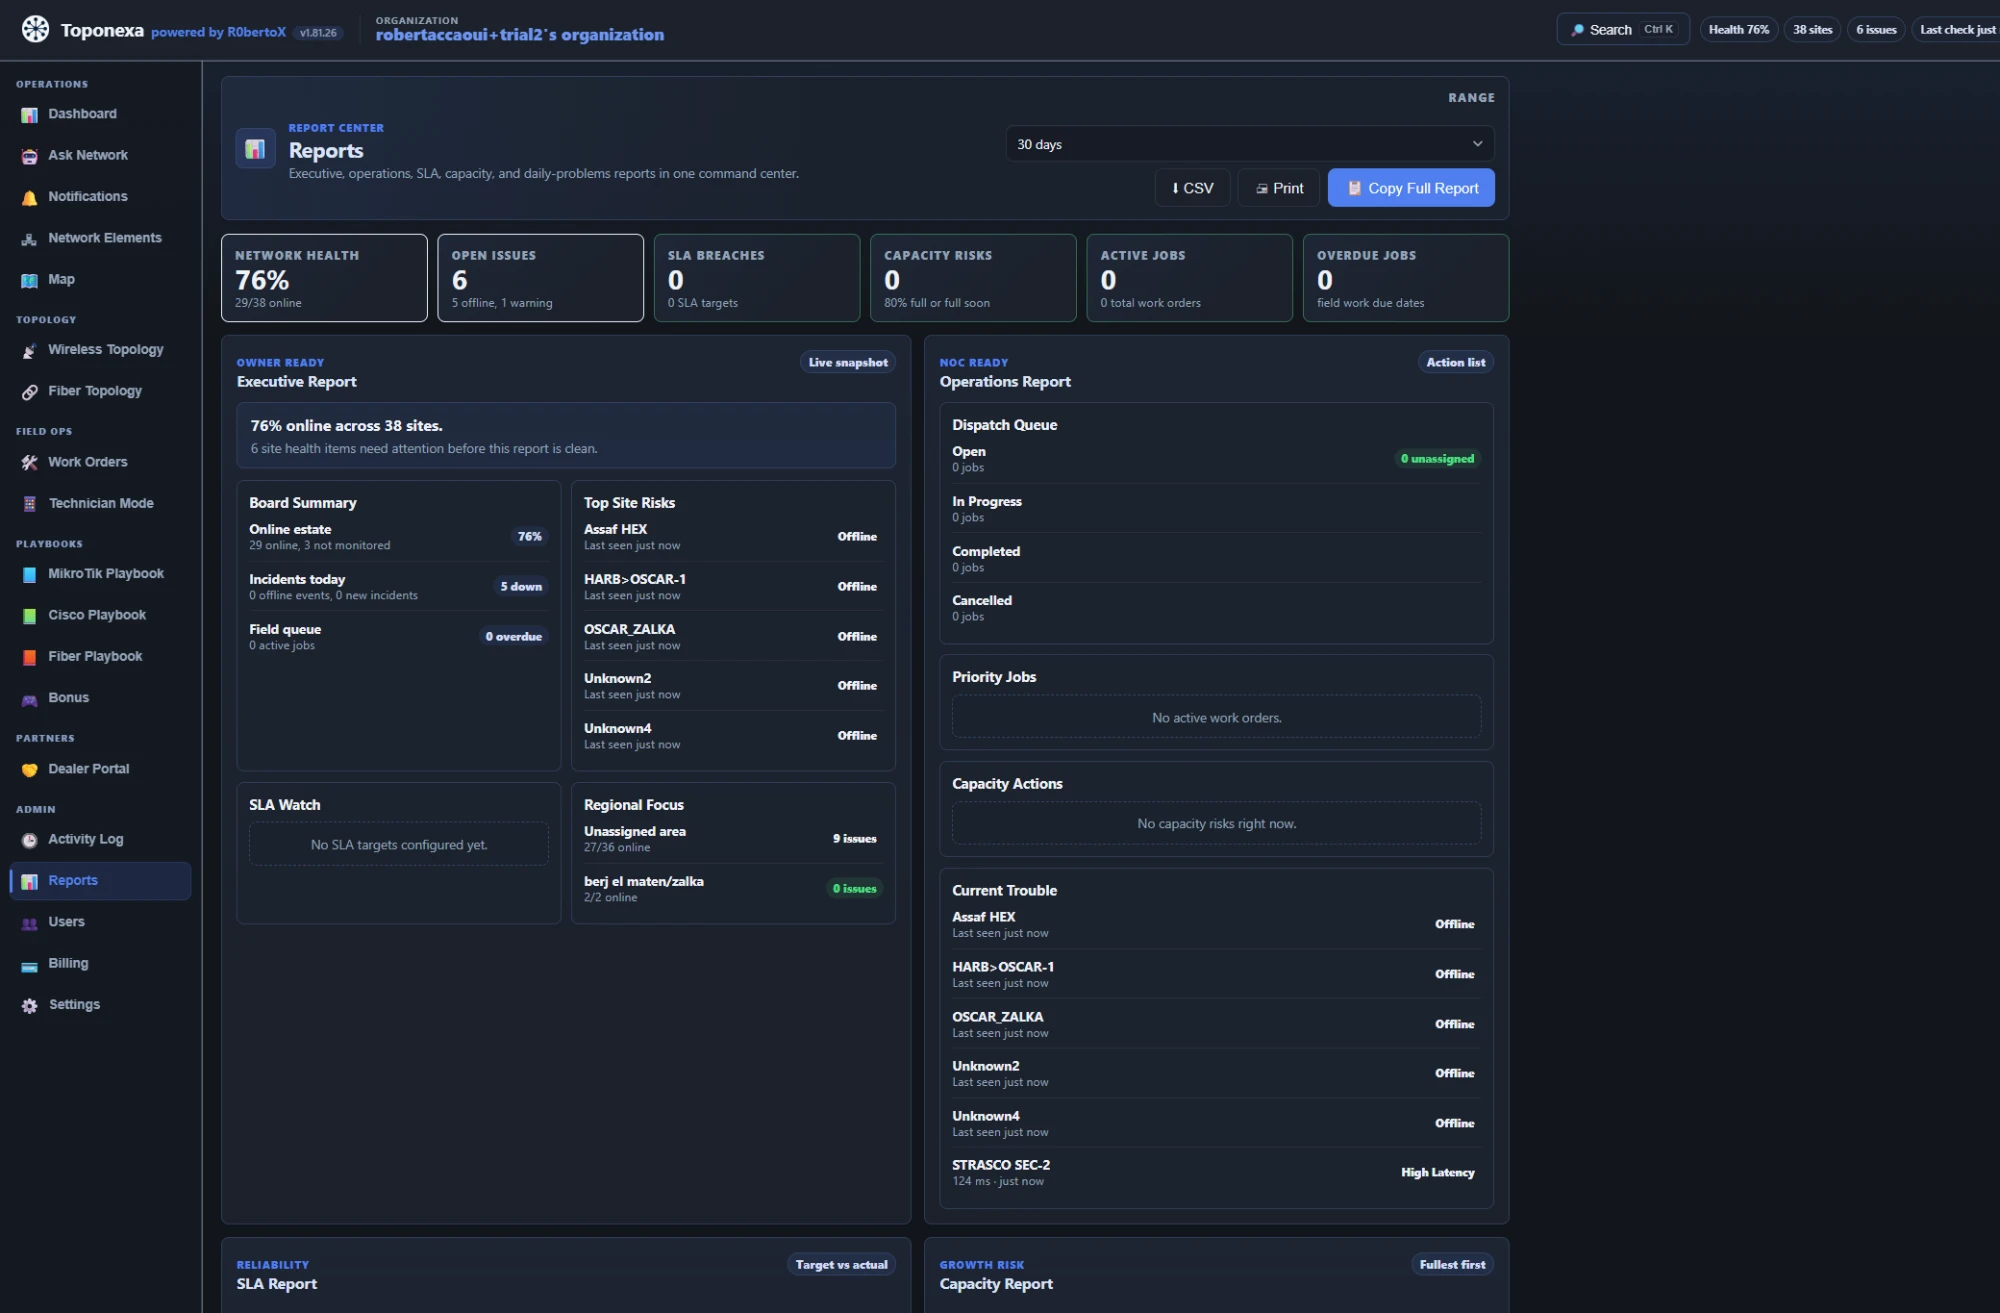Select the Network Elements icon

coord(29,239)
